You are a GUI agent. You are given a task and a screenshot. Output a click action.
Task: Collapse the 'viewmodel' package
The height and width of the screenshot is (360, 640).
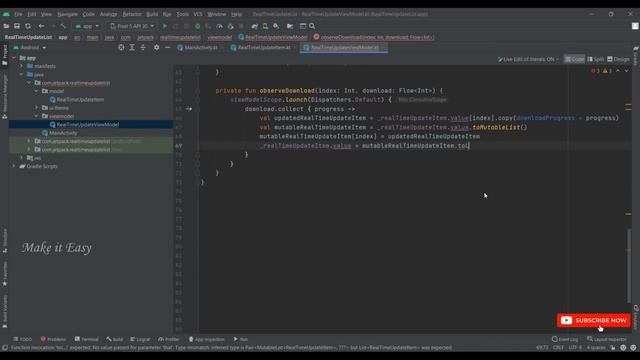(37, 116)
